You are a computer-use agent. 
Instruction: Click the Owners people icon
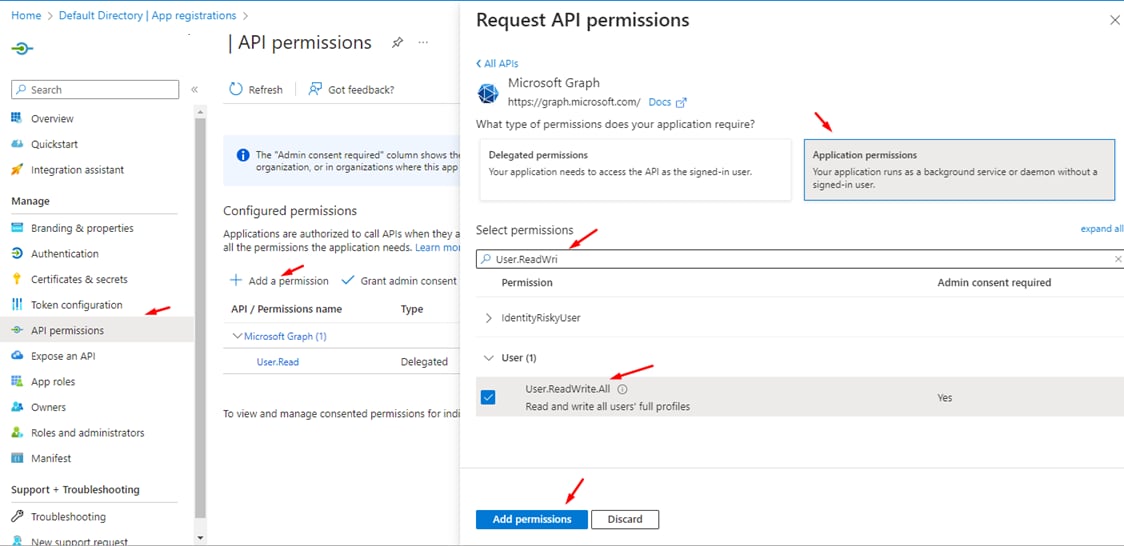point(17,407)
